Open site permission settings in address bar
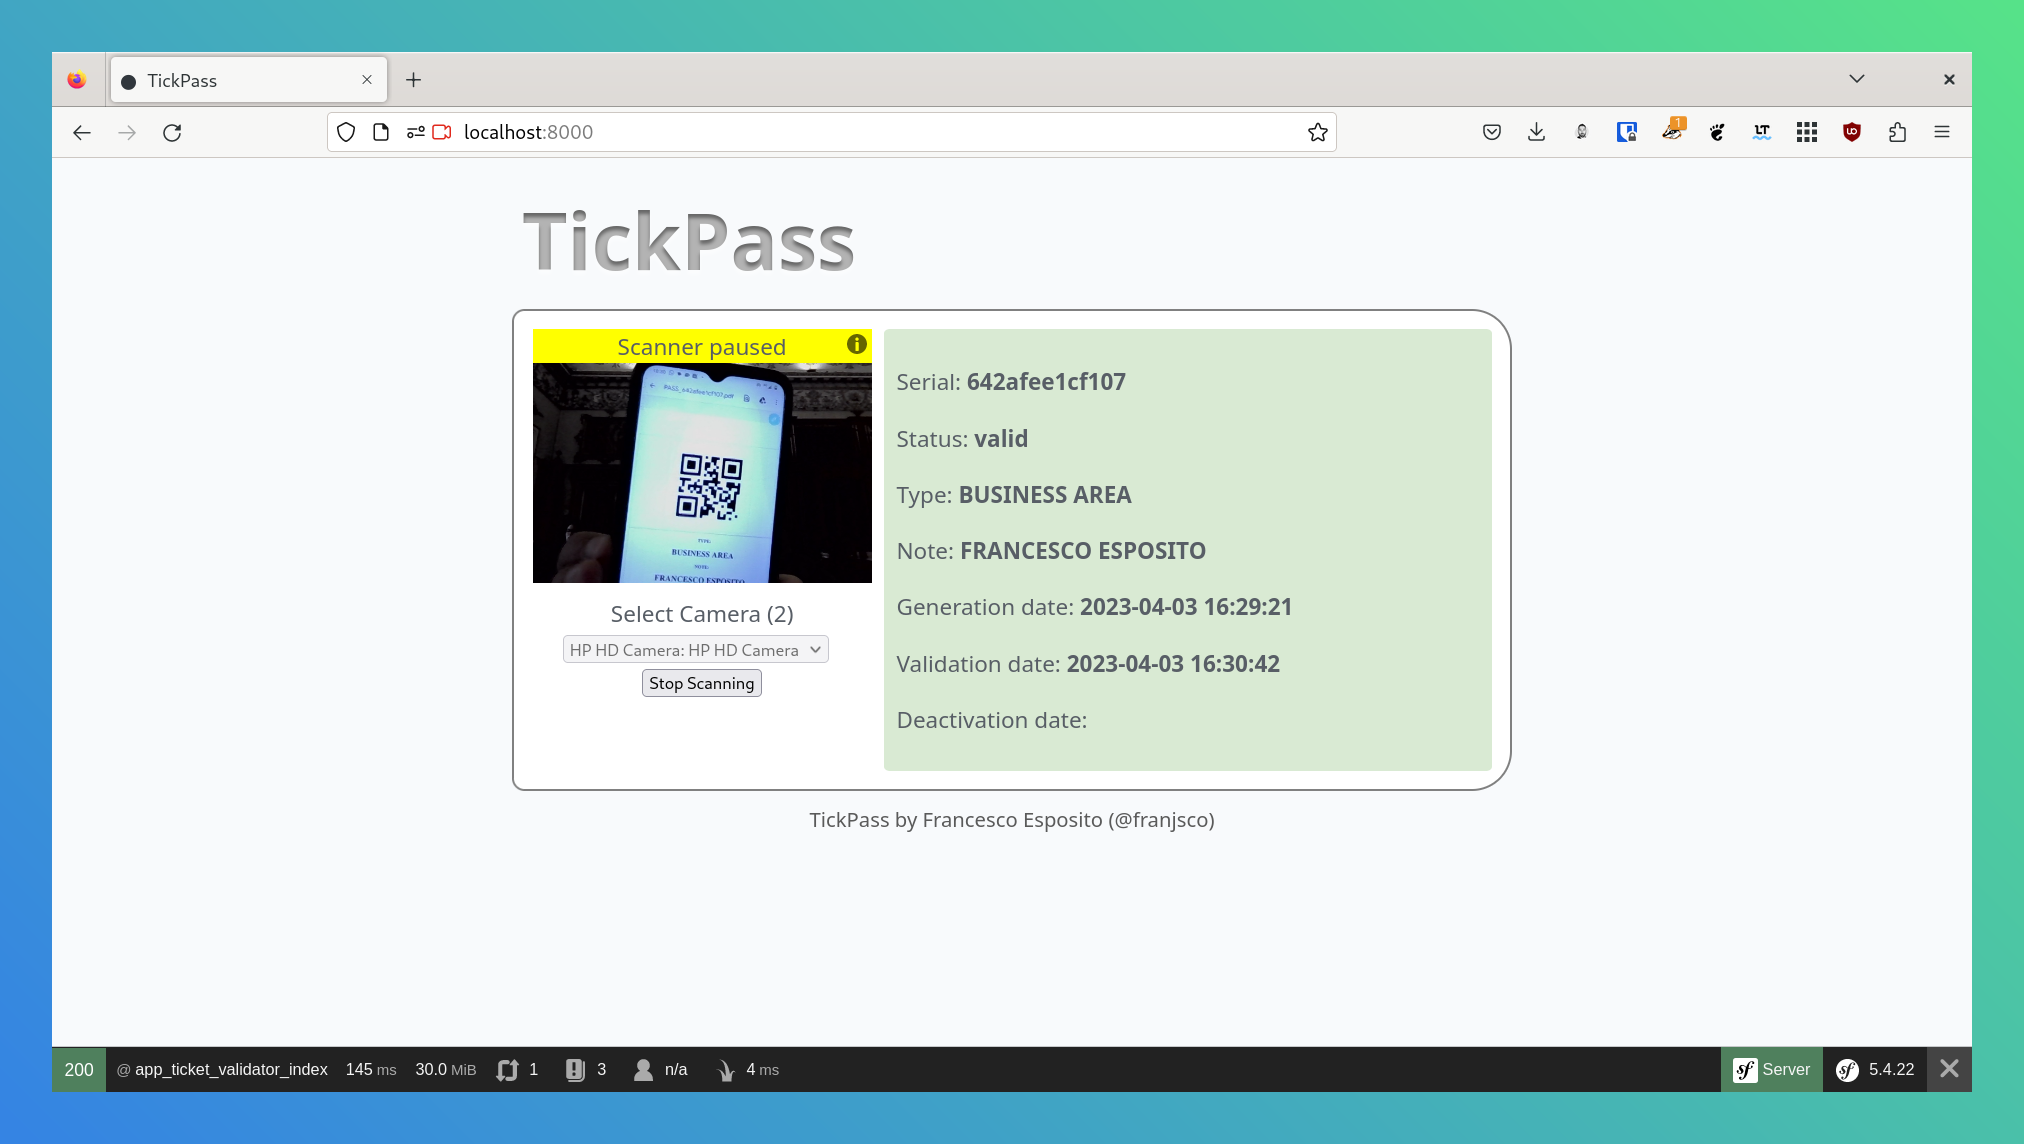 (416, 131)
